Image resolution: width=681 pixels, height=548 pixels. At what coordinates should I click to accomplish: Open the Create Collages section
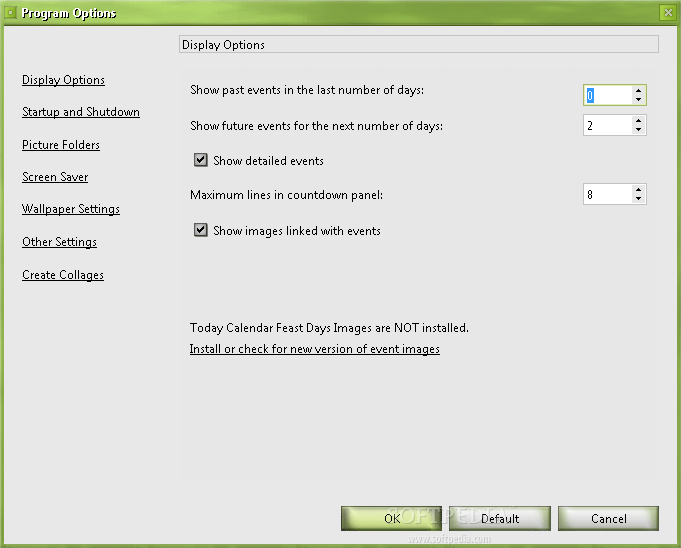point(63,275)
